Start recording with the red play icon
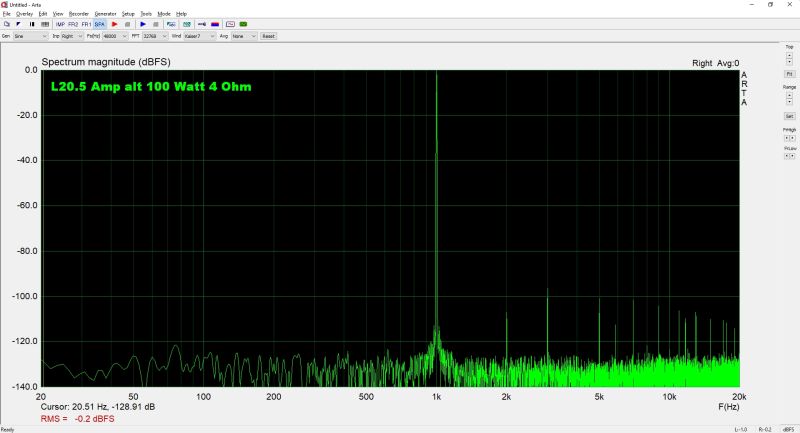 114,23
